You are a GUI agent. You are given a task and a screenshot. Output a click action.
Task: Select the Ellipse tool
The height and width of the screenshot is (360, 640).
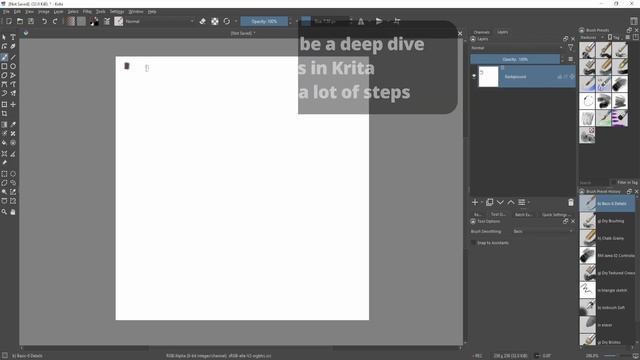[x=13, y=66]
